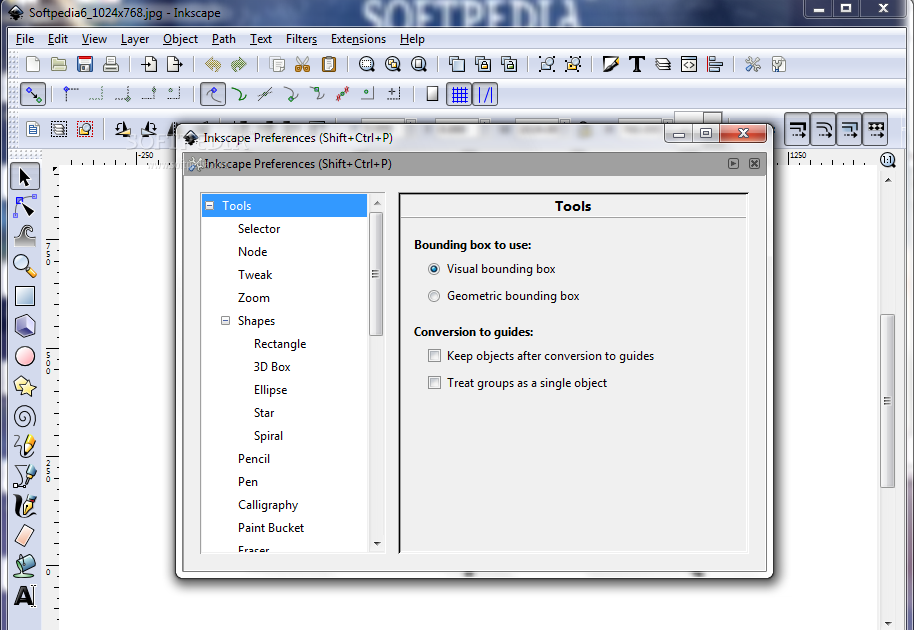Select Rectangle in the preferences tree
Image resolution: width=914 pixels, height=630 pixels.
280,344
